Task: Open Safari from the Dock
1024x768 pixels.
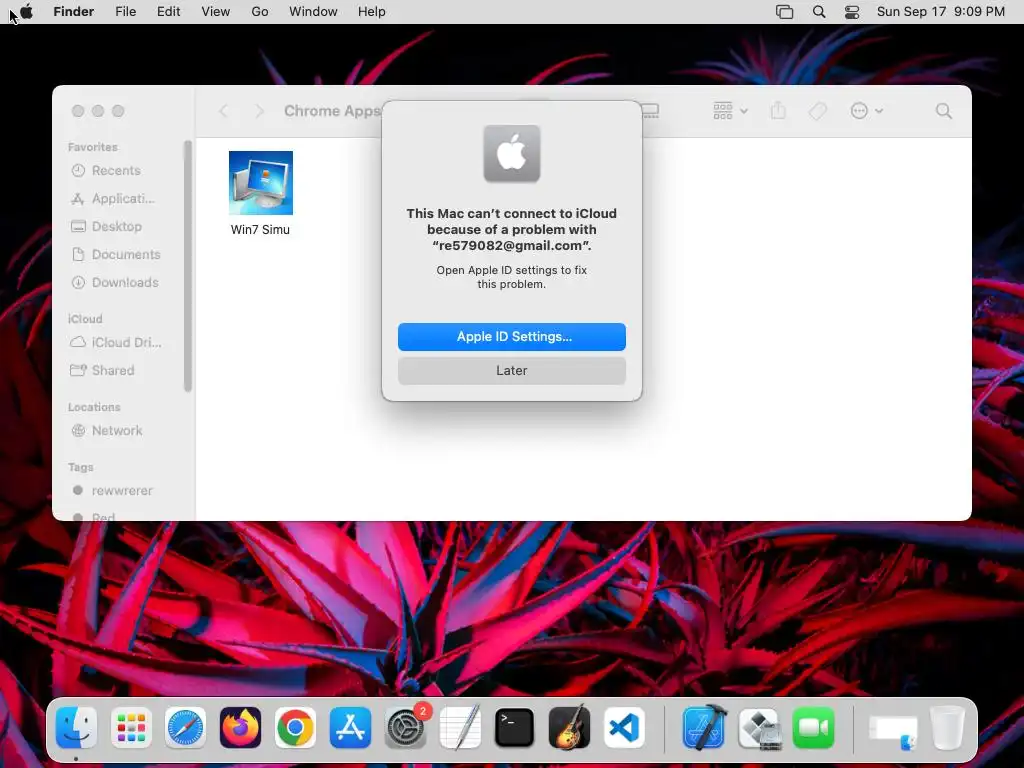Action: [x=185, y=728]
